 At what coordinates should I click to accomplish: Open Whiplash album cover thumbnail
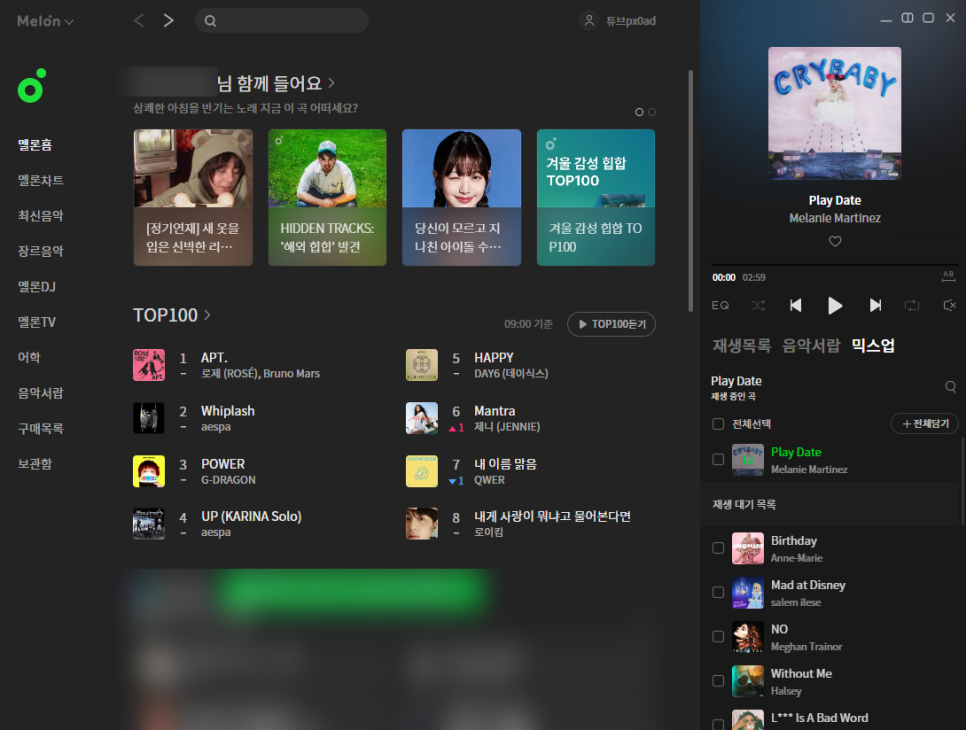point(149,418)
